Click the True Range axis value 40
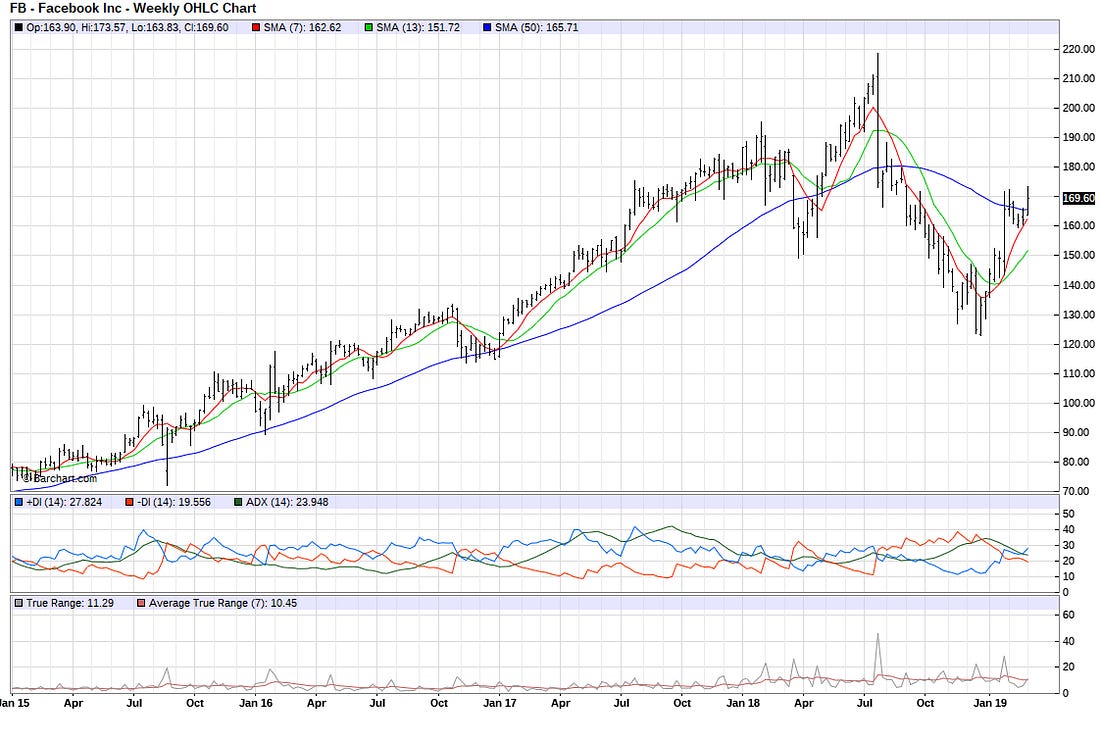Screen dimensions: 1100x733 point(1068,641)
